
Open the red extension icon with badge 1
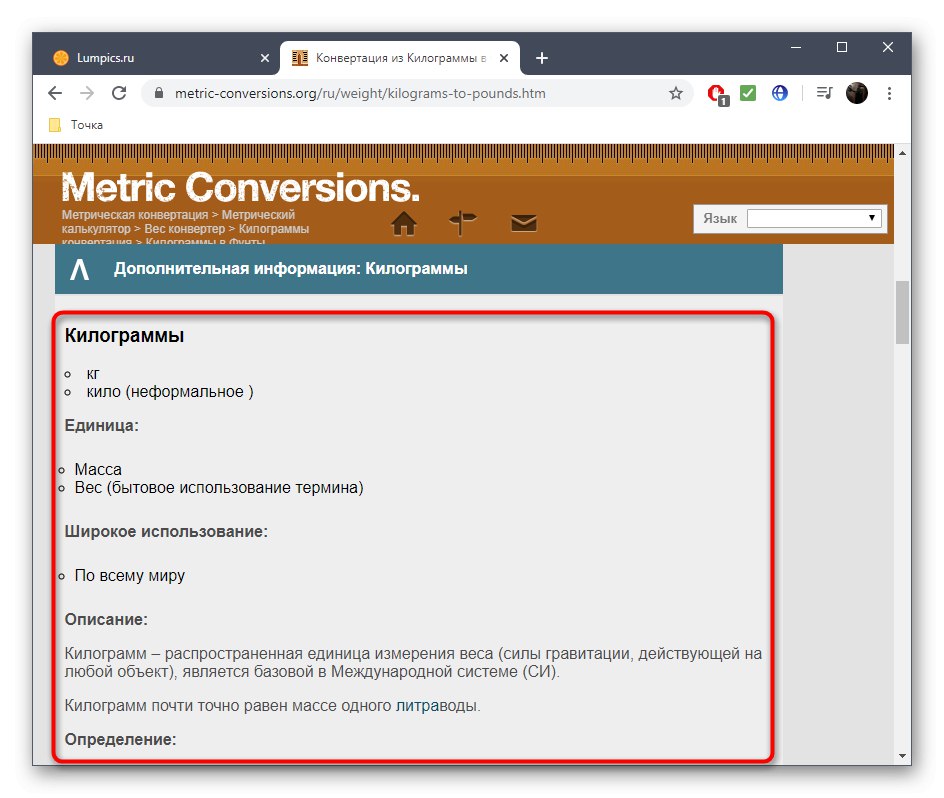click(718, 95)
